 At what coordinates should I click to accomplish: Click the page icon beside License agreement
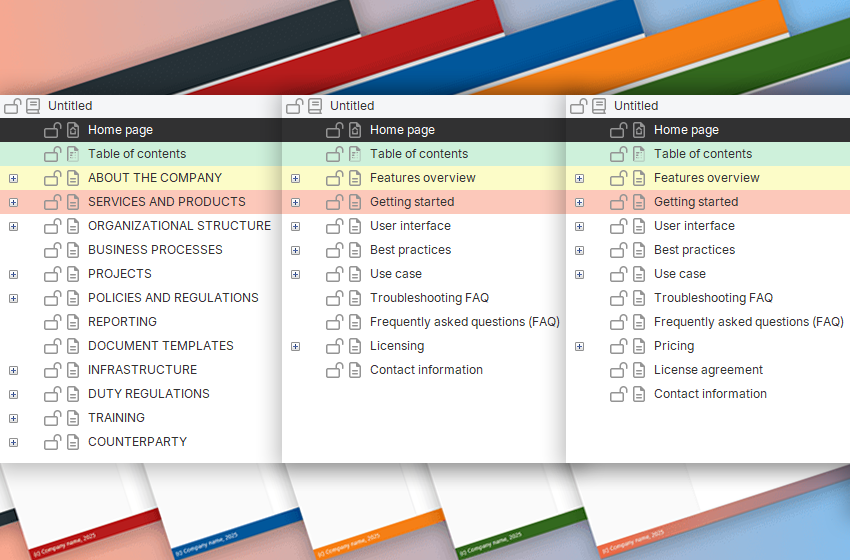click(x=639, y=370)
